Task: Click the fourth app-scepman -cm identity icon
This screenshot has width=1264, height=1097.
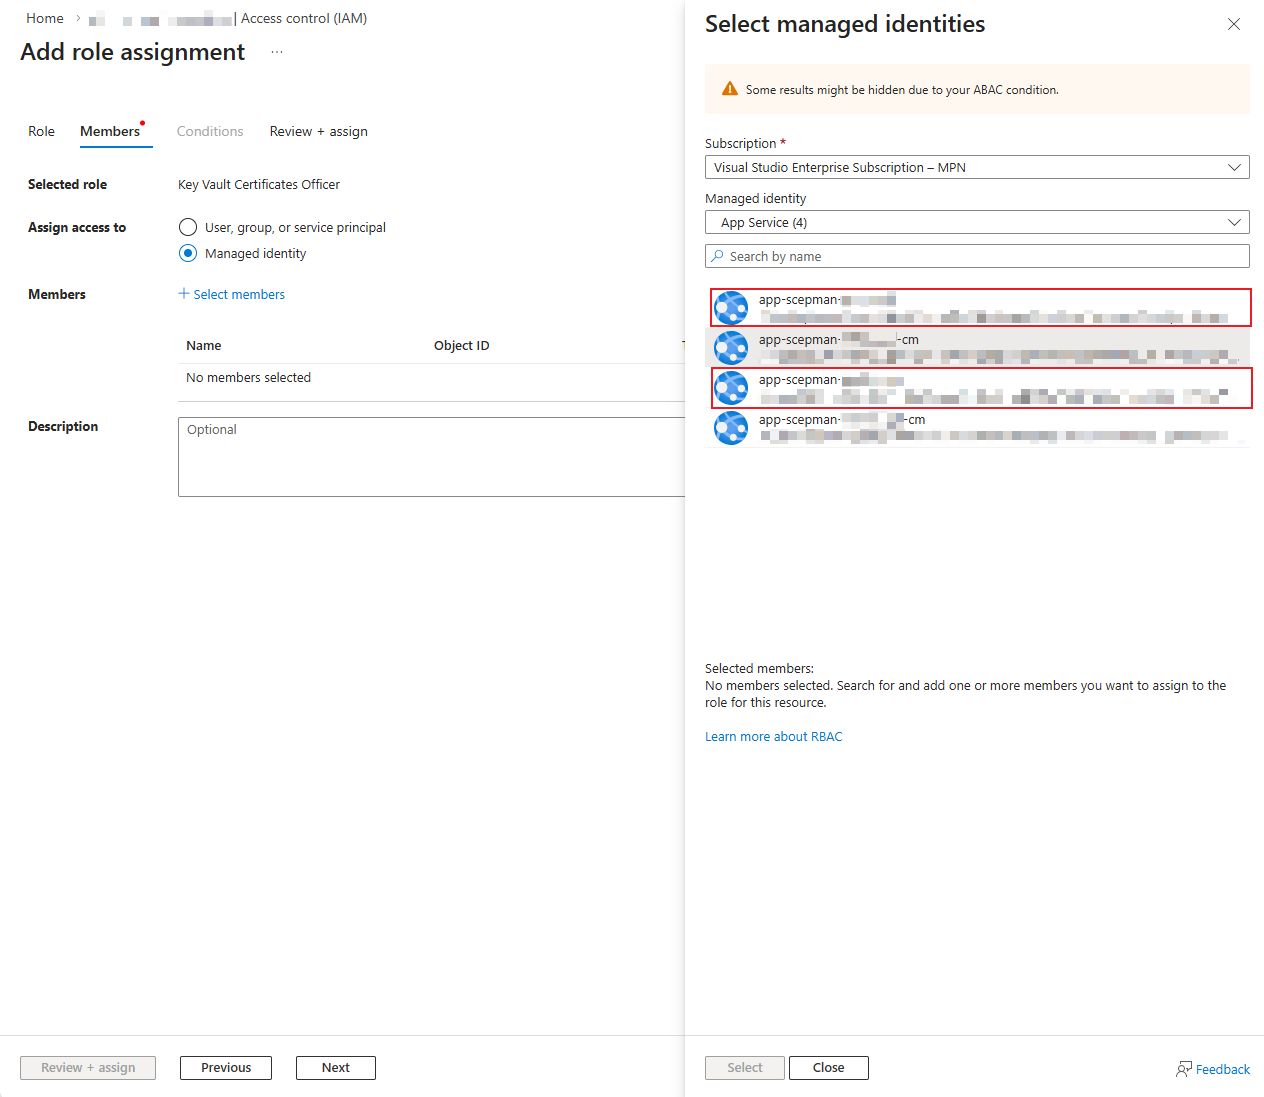Action: pyautogui.click(x=731, y=428)
